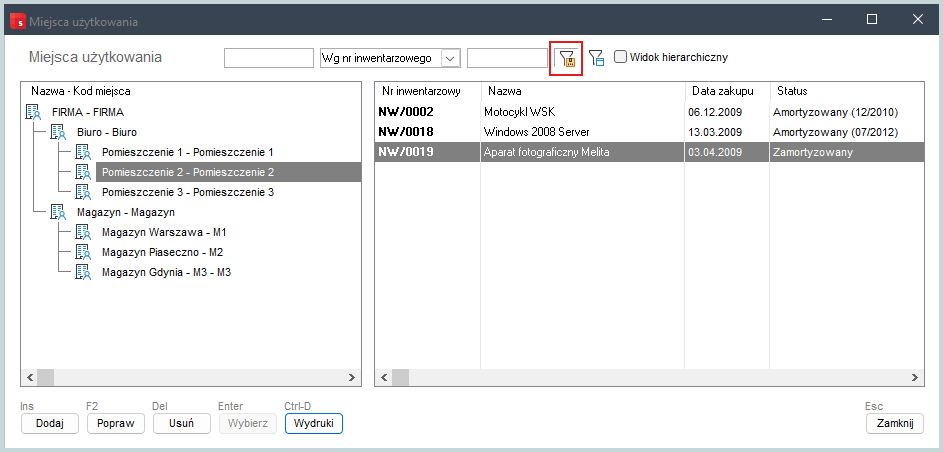
Task: Enable the Widok hierarchiczny checkbox
Action: point(620,57)
